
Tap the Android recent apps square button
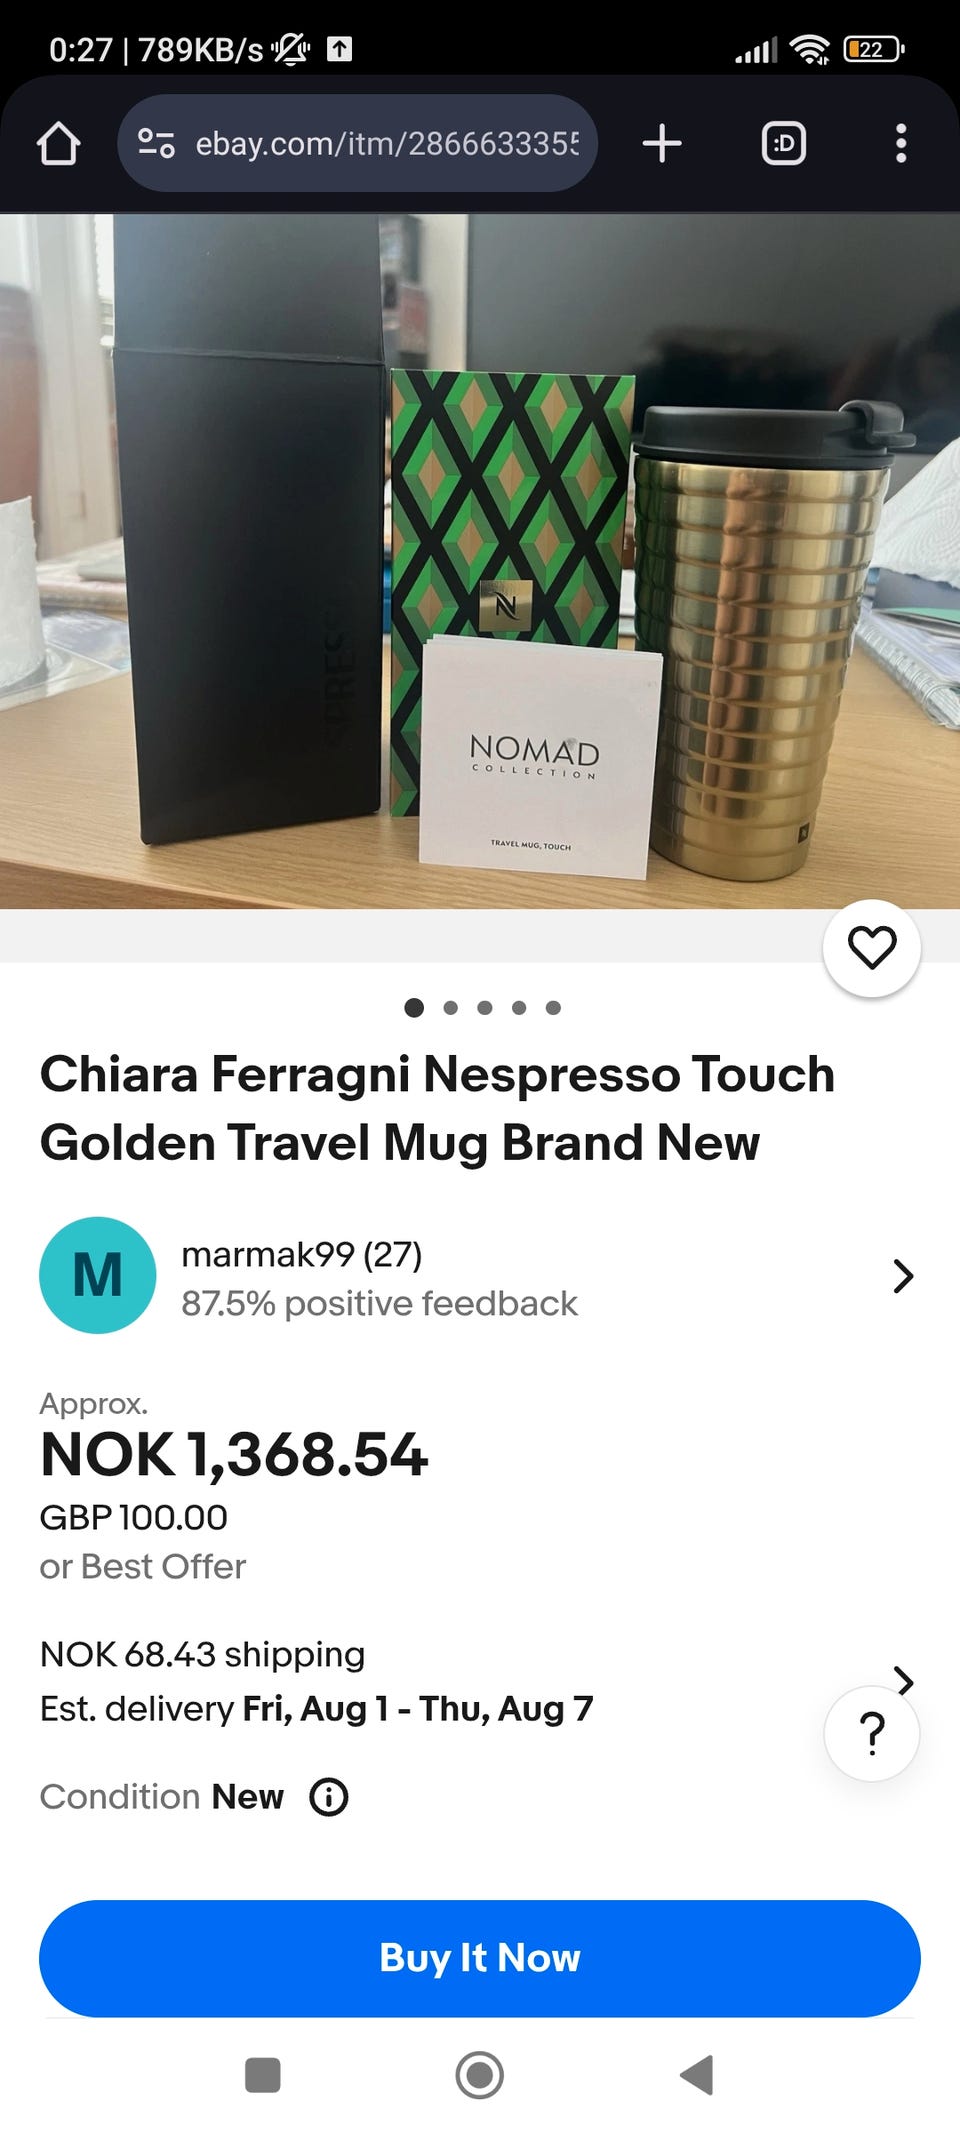click(x=263, y=2075)
